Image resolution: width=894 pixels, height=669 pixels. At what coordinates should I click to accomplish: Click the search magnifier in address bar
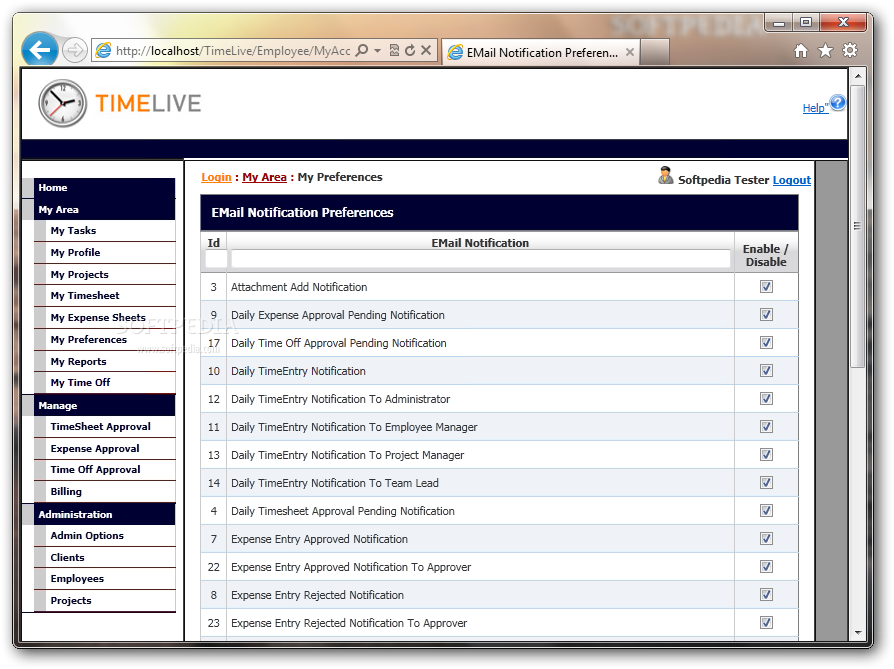[x=361, y=50]
